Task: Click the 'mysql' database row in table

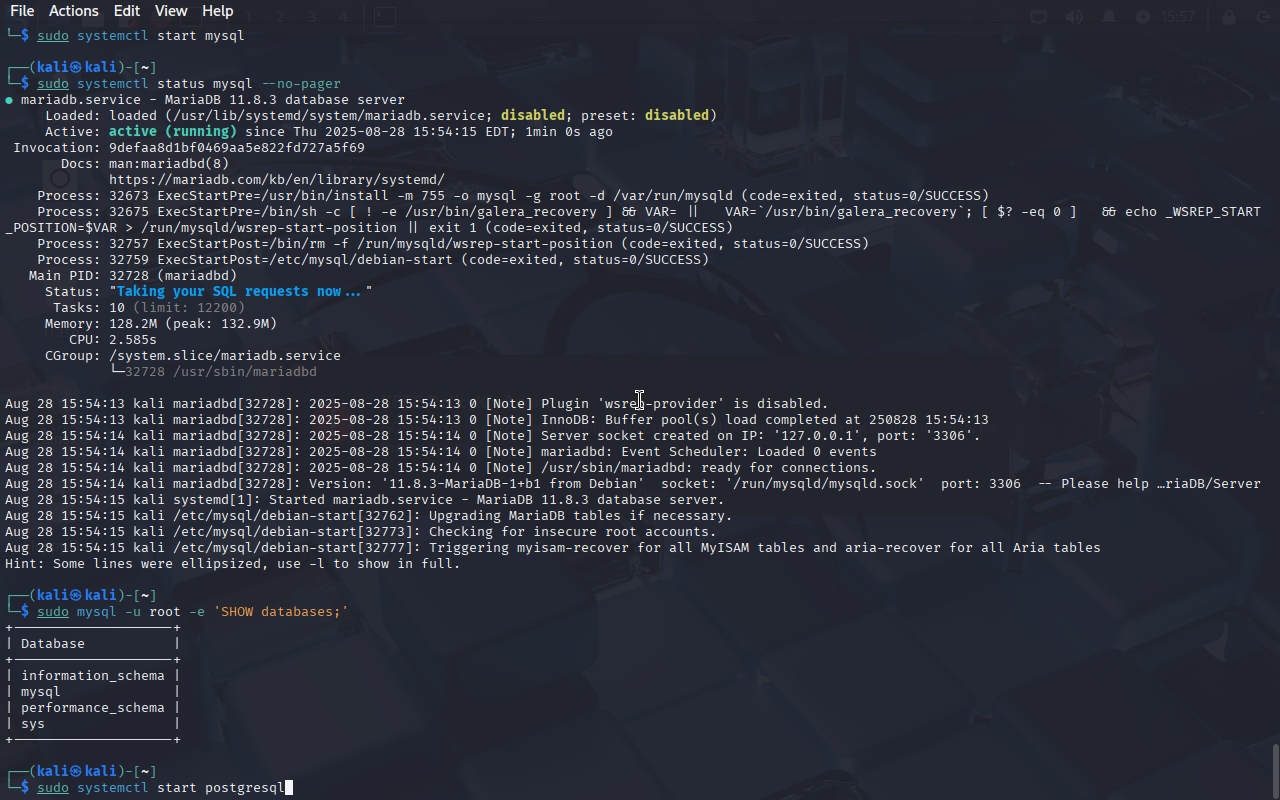Action: pos(41,691)
